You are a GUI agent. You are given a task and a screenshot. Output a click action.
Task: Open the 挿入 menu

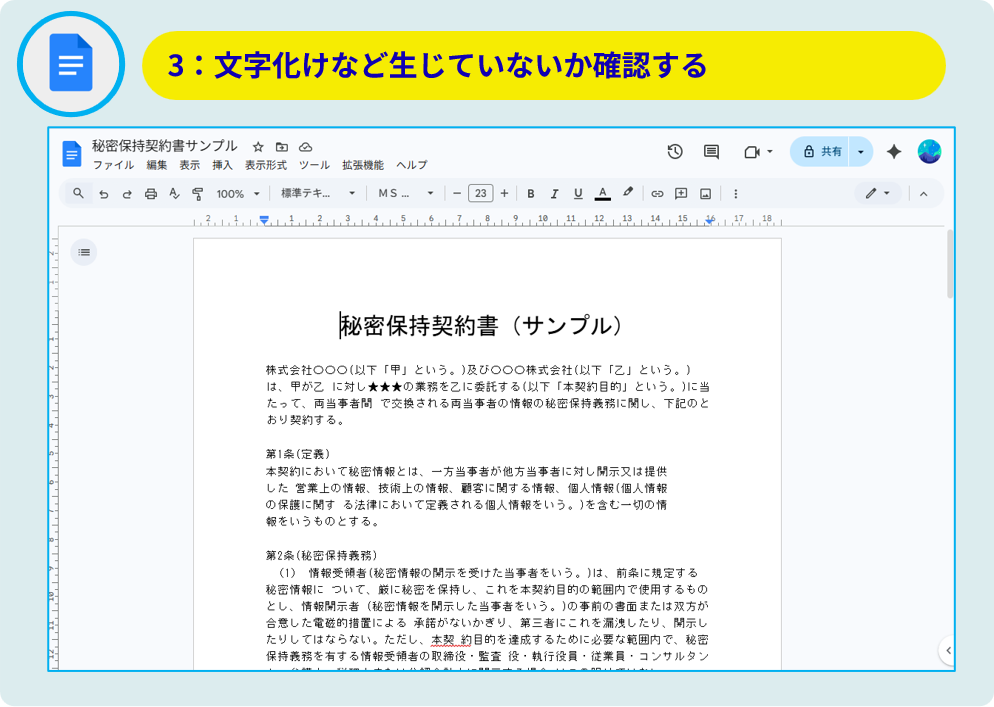coord(222,165)
